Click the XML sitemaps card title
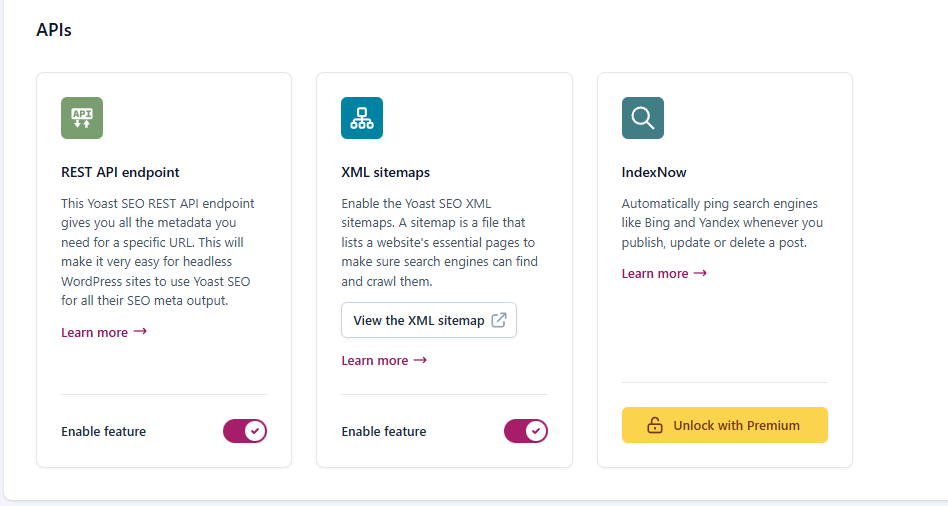The height and width of the screenshot is (506, 948). 385,172
